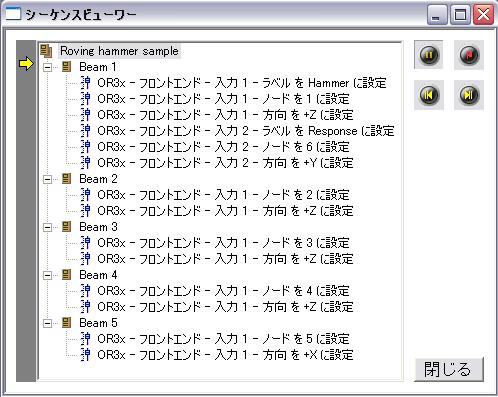This screenshot has width=498, height=397.
Task: Click the シーケンスビューワー window title icon
Action: [13, 14]
